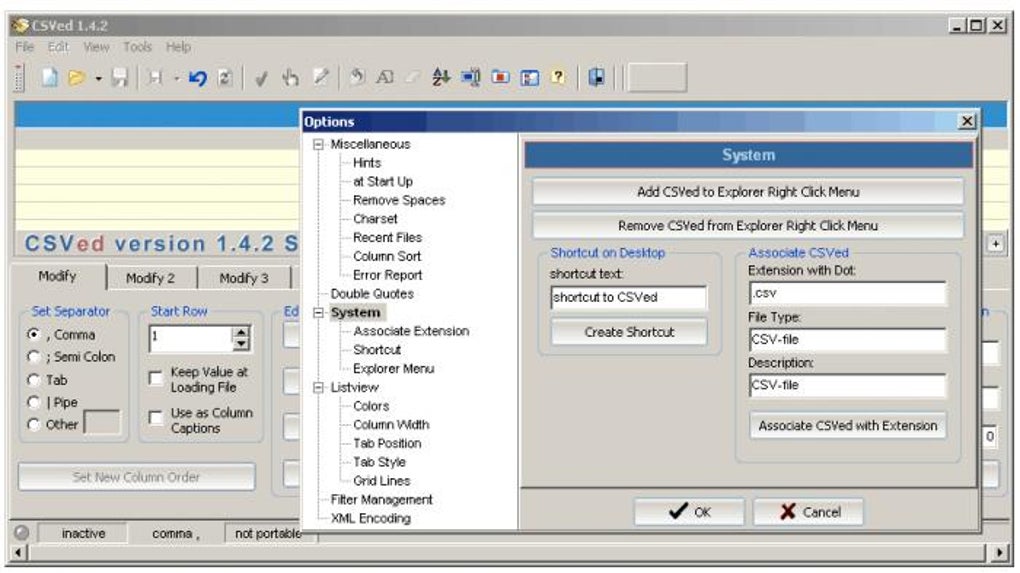Open the Edit menu
Viewport: 1020px width, 573px height.
(x=58, y=47)
